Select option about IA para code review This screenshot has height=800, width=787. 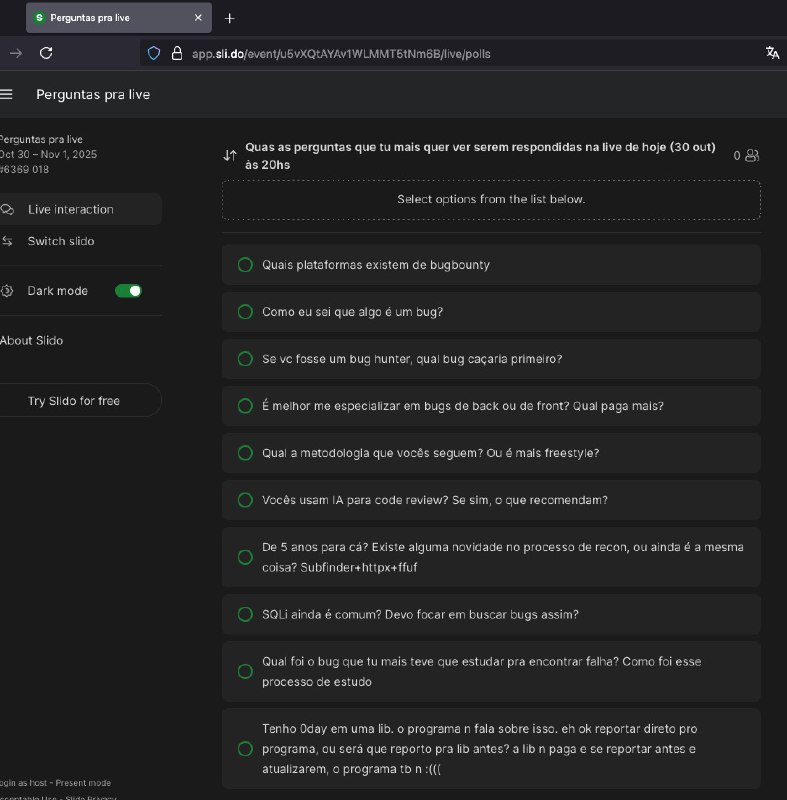pos(491,499)
